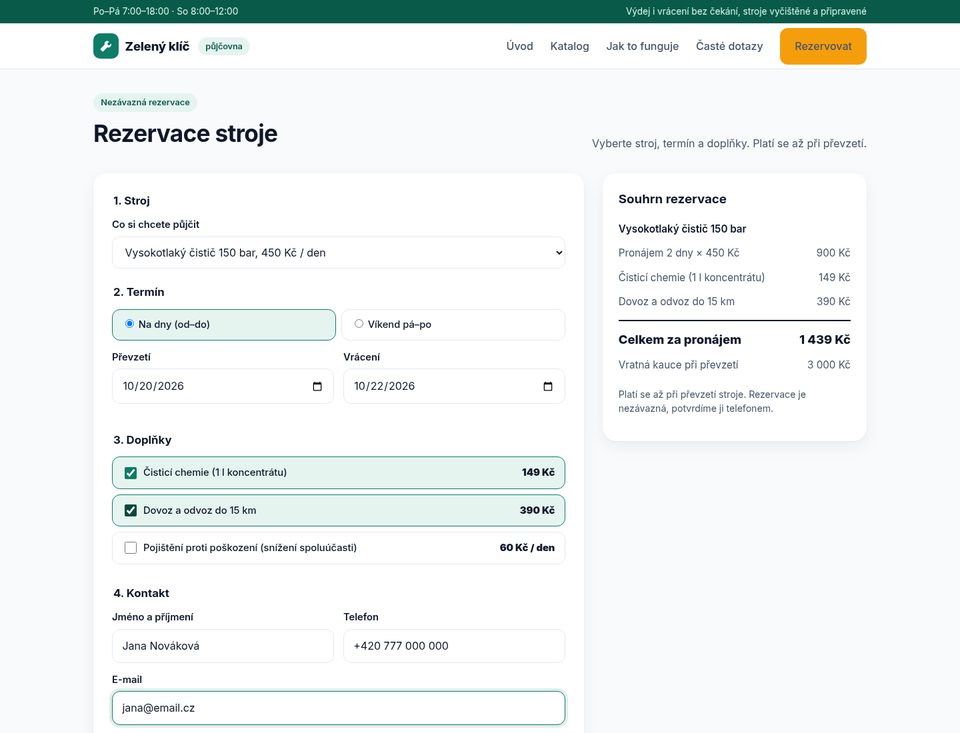Image resolution: width=960 pixels, height=733 pixels.
Task: Focus the Převzetí date field
Action: tap(223, 386)
